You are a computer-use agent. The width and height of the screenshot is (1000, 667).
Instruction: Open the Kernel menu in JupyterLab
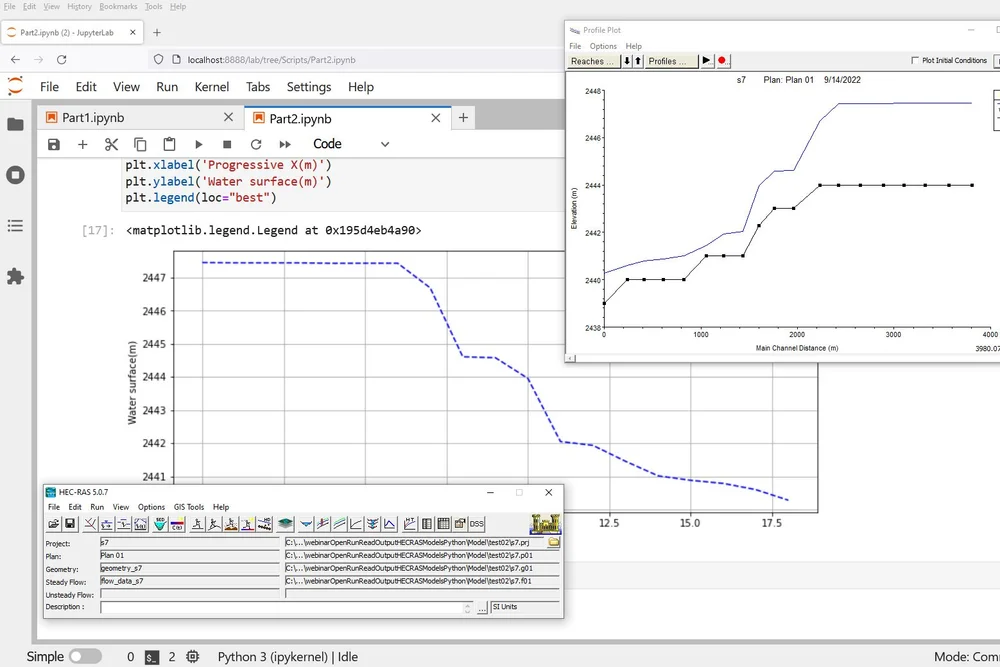pyautogui.click(x=212, y=87)
